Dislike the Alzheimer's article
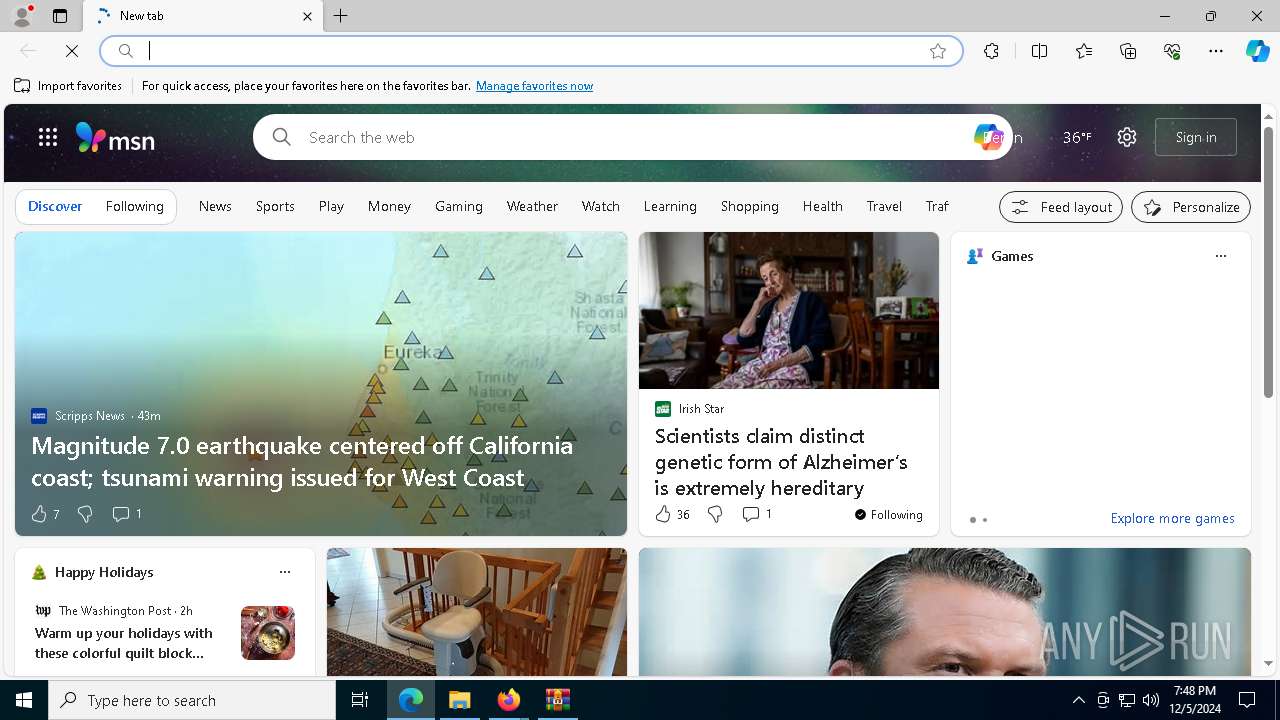This screenshot has height=720, width=1280. 715,514
